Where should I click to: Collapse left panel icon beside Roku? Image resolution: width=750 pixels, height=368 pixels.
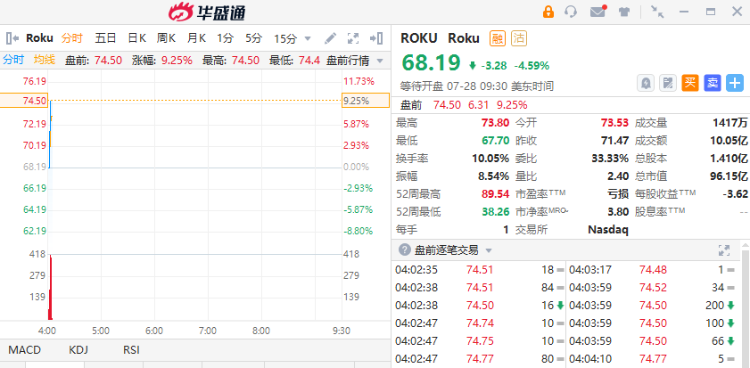(x=12, y=38)
